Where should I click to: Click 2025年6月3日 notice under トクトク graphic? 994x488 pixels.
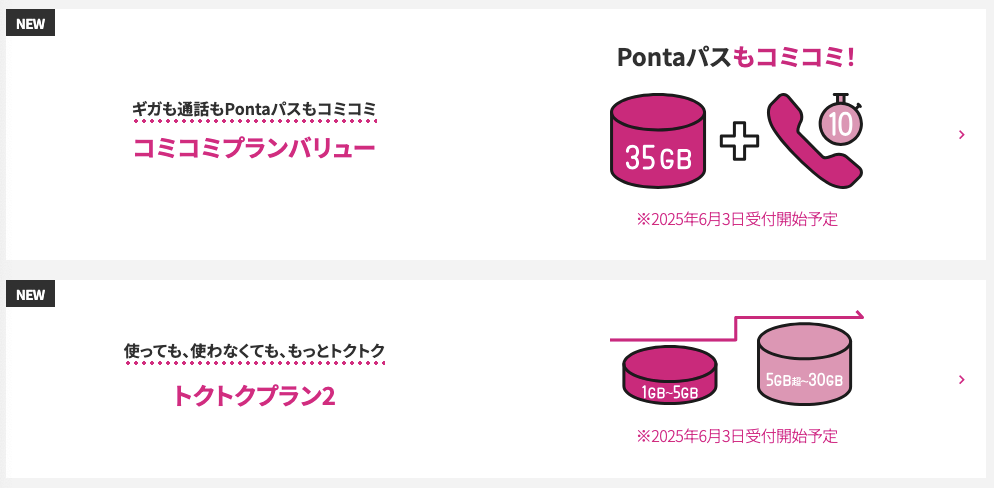pos(737,436)
